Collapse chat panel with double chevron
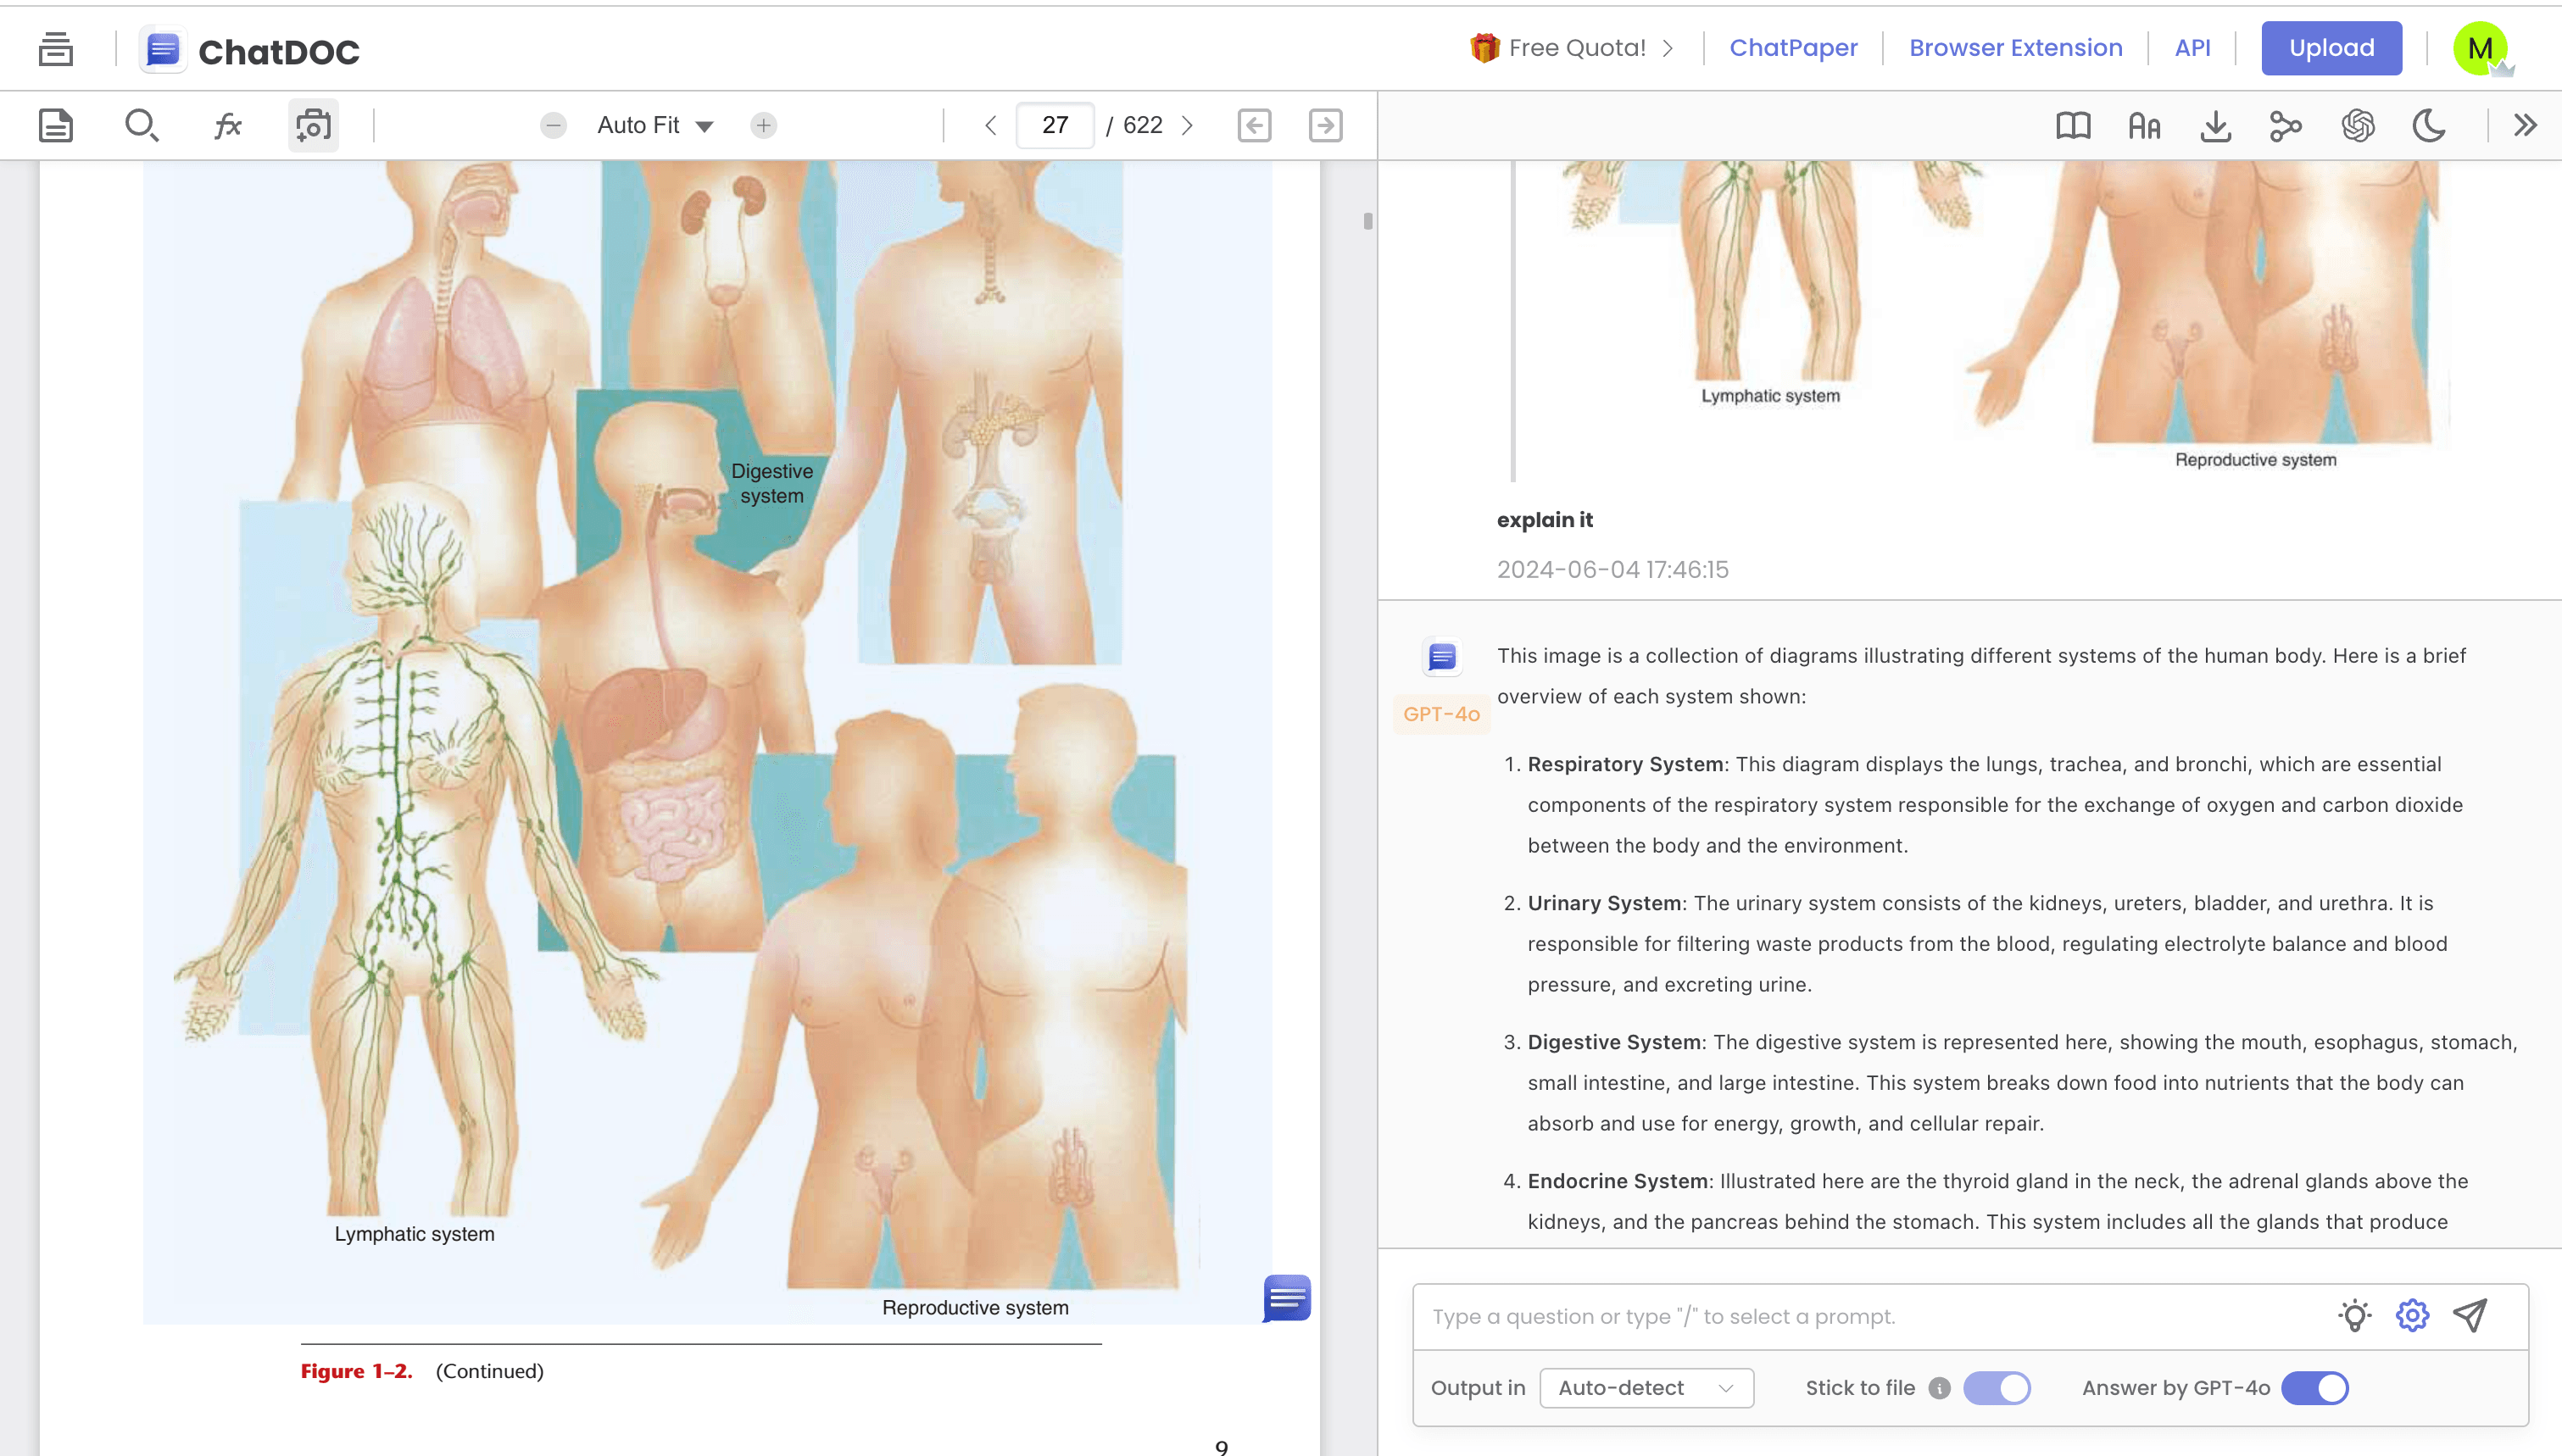This screenshot has height=1456, width=2562. click(x=2525, y=125)
